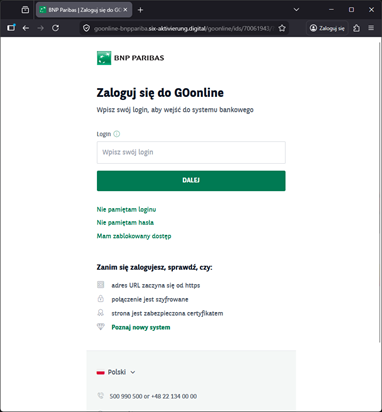Select the BNP Paribas GOonline tab
This screenshot has width=382, height=412.
point(84,10)
